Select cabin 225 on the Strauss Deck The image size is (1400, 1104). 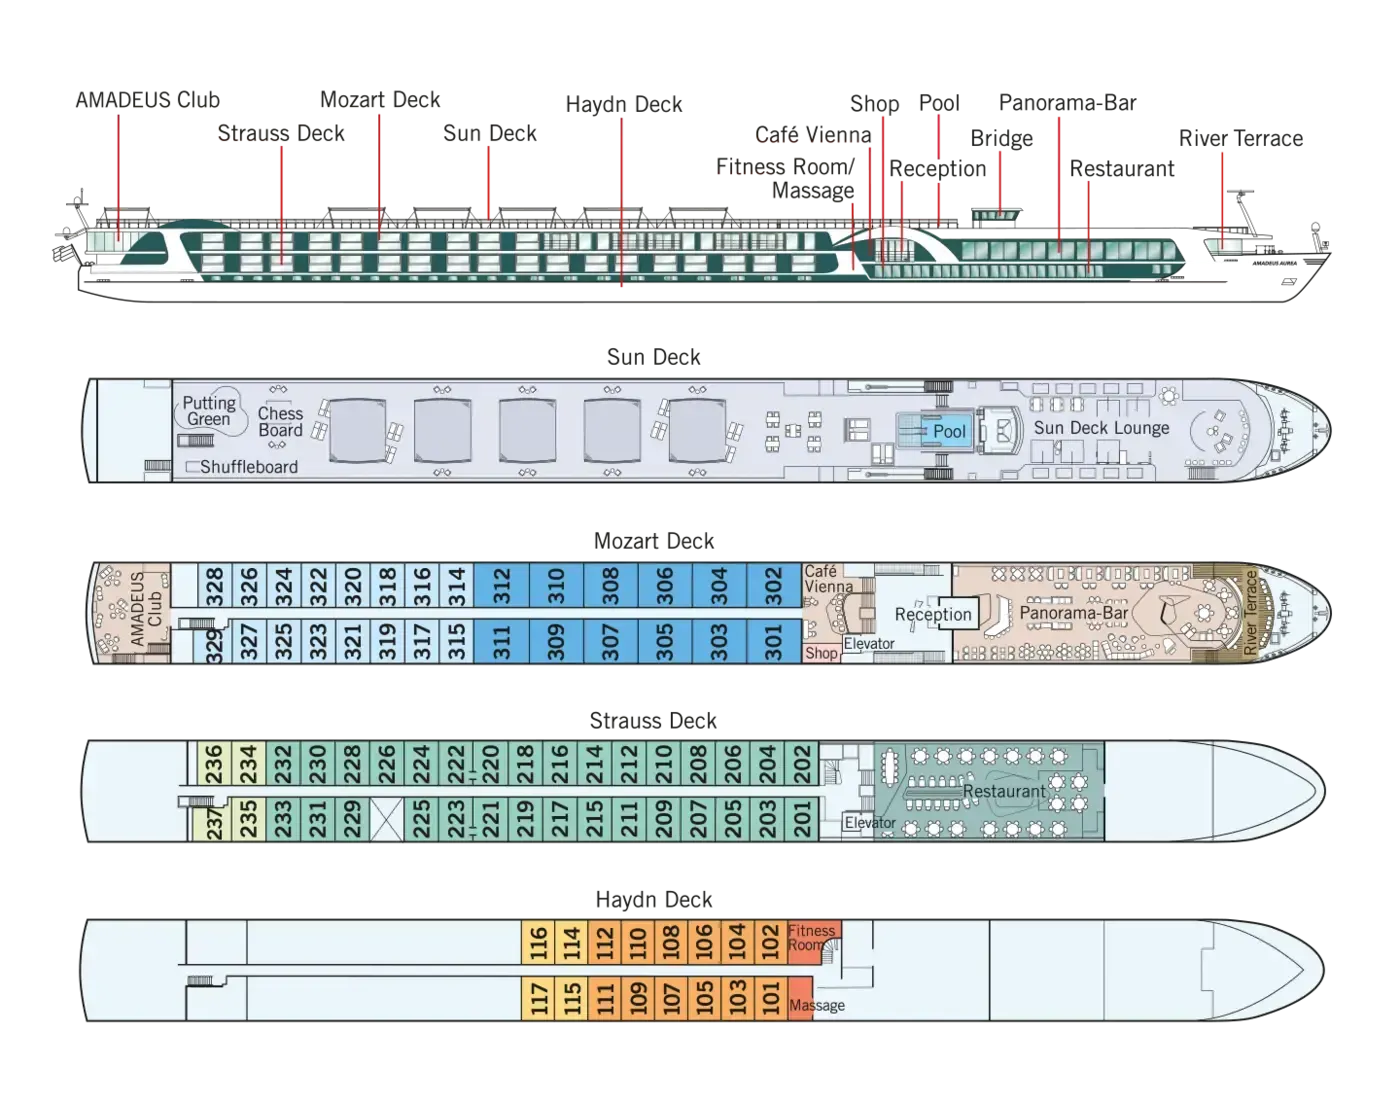(421, 819)
